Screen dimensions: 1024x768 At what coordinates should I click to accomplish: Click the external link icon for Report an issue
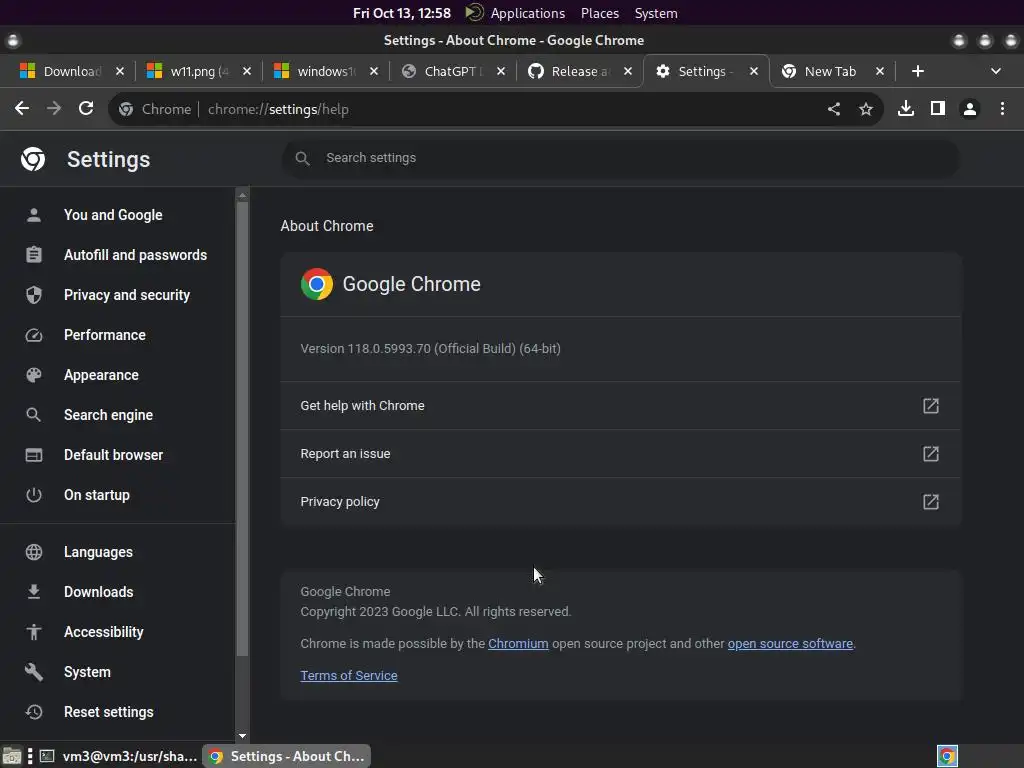(931, 454)
